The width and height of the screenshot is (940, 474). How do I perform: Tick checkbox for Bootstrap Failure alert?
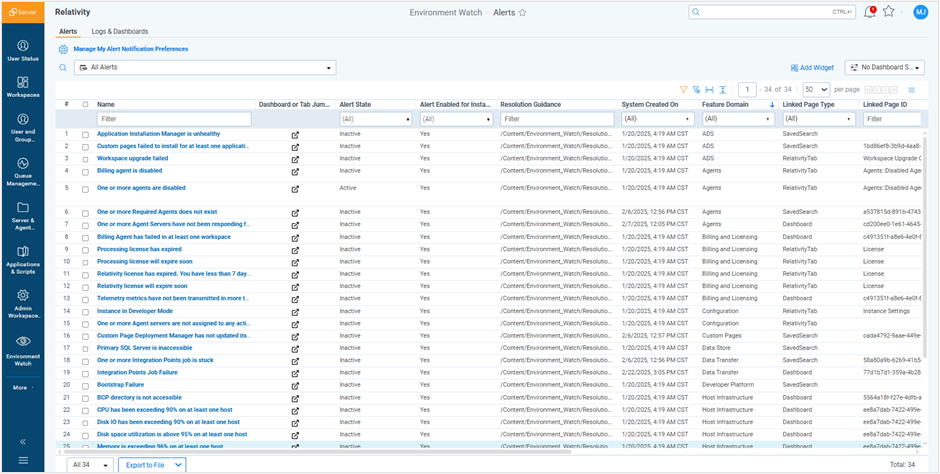(85, 384)
